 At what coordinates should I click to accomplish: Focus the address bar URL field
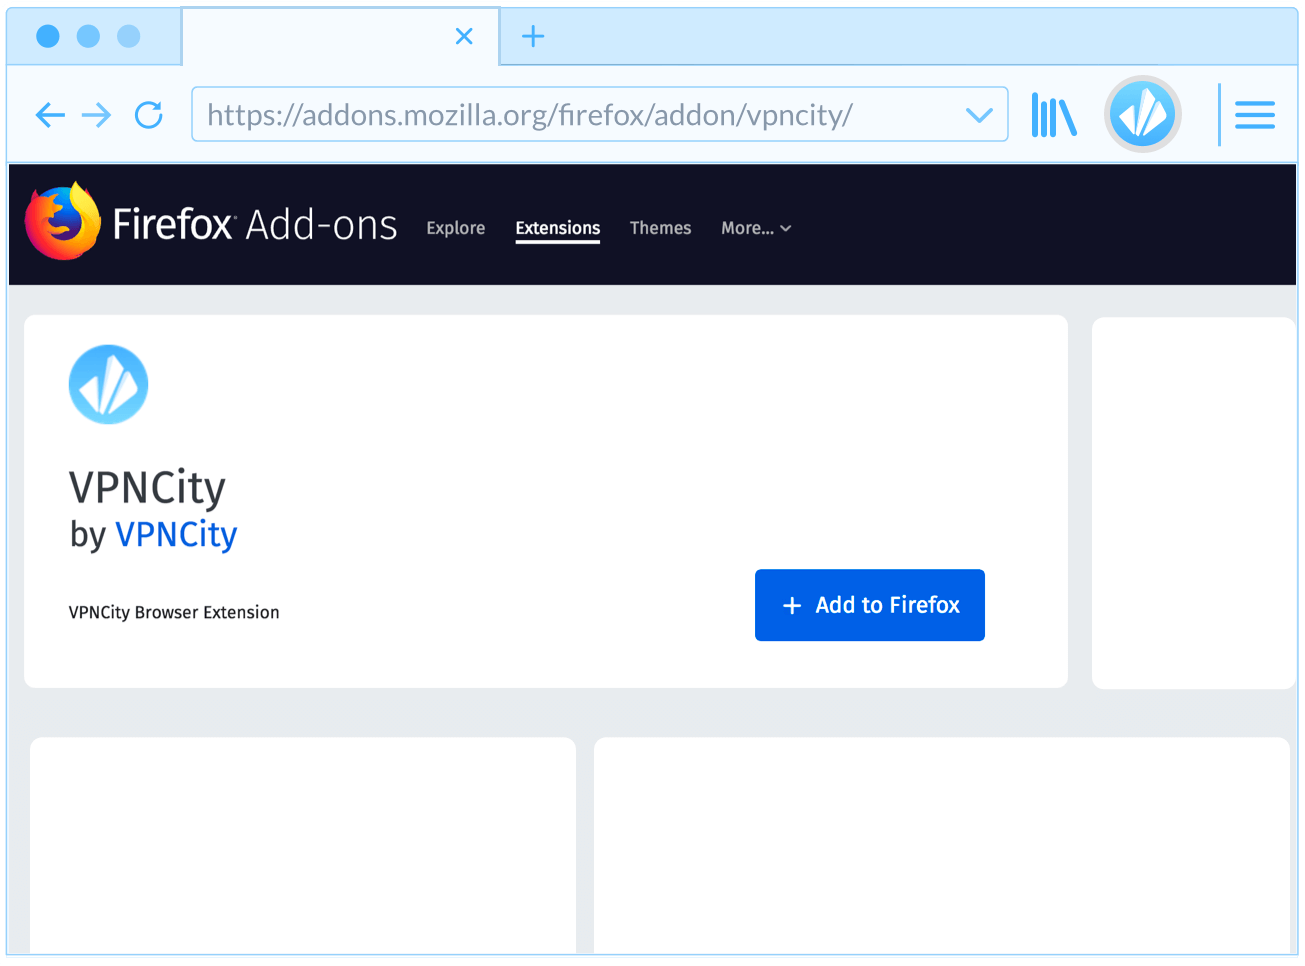[599, 114]
